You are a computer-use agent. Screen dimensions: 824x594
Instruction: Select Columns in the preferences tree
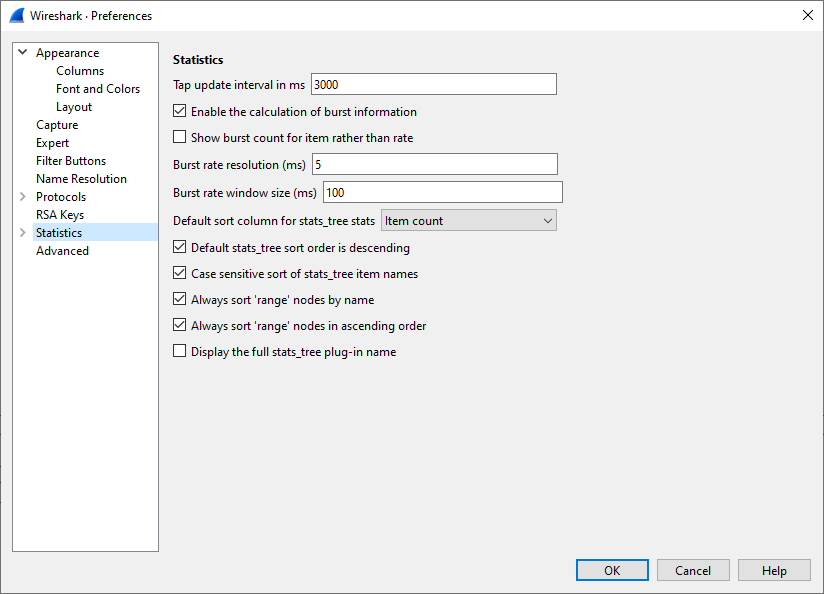(x=80, y=71)
